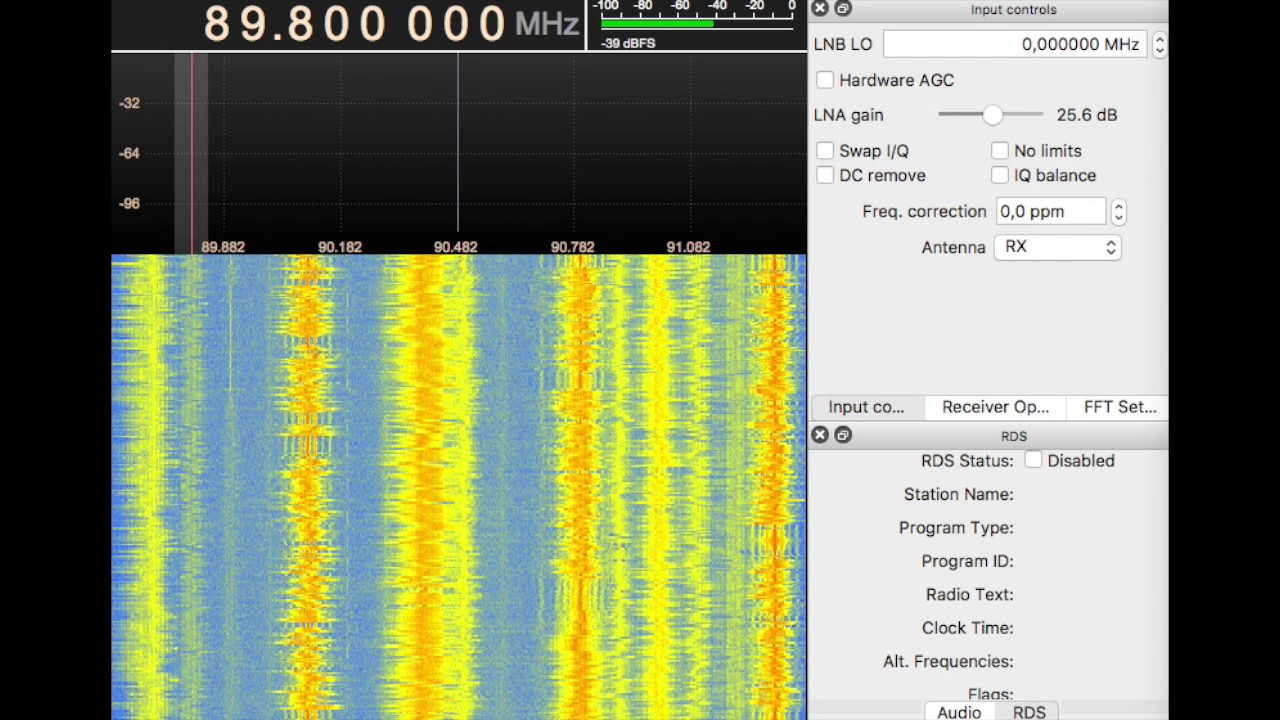The width and height of the screenshot is (1280, 720).
Task: Enable the RDS Status checkbox
Action: coord(1033,460)
